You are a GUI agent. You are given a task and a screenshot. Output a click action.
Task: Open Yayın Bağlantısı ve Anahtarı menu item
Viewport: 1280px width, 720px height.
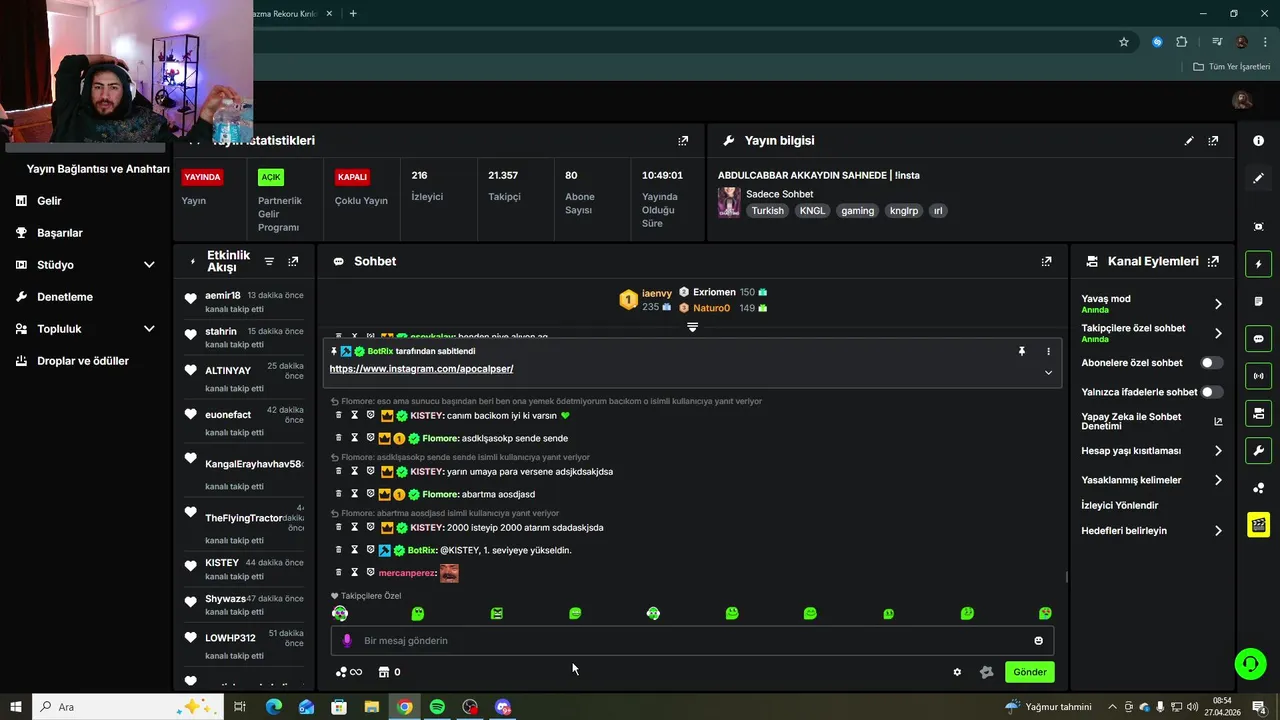coord(98,169)
